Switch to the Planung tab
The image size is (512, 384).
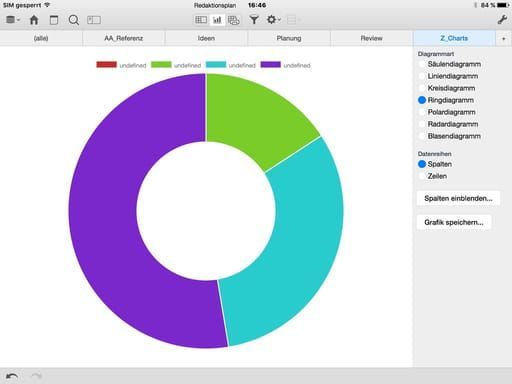pyautogui.click(x=289, y=38)
